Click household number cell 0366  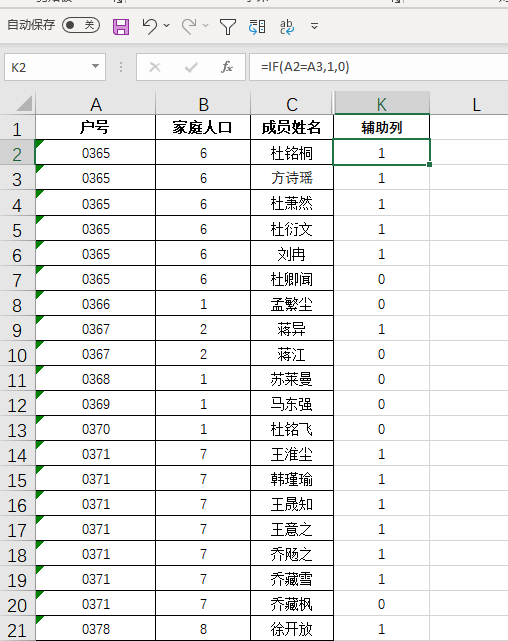pos(96,304)
